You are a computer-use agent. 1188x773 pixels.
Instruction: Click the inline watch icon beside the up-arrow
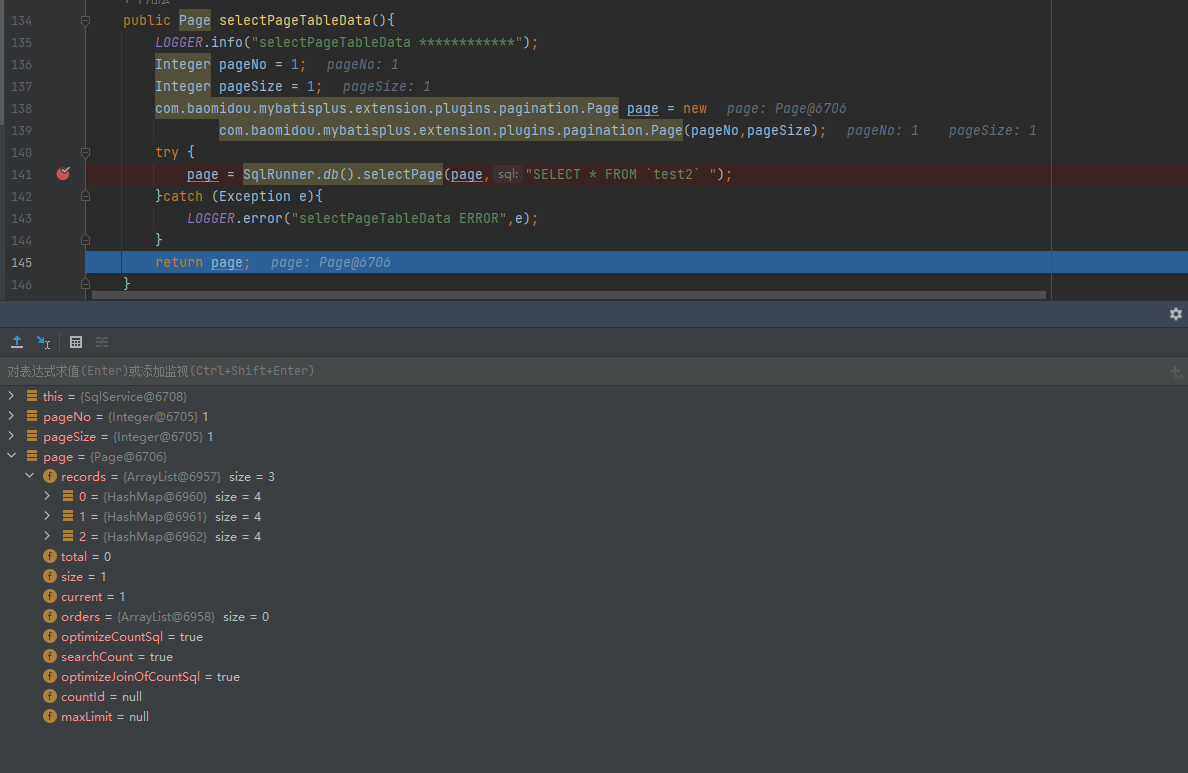pos(43,343)
